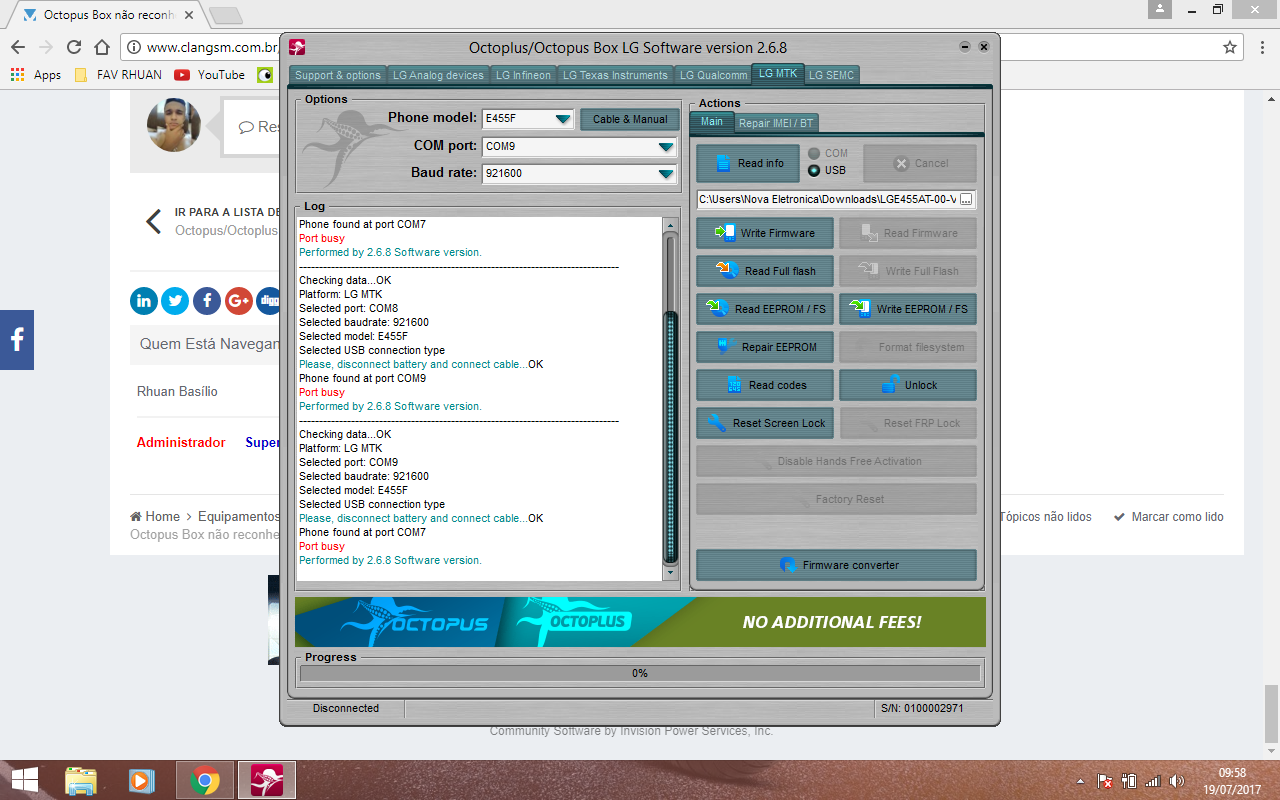Click the Facebook side tab on page
The height and width of the screenshot is (800, 1280).
(17, 340)
